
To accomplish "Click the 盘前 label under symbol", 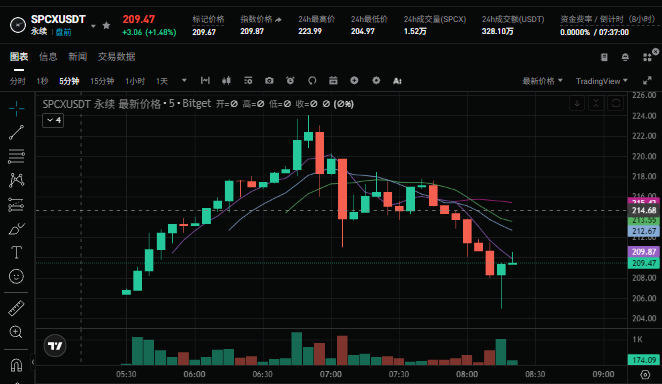I will click(63, 32).
